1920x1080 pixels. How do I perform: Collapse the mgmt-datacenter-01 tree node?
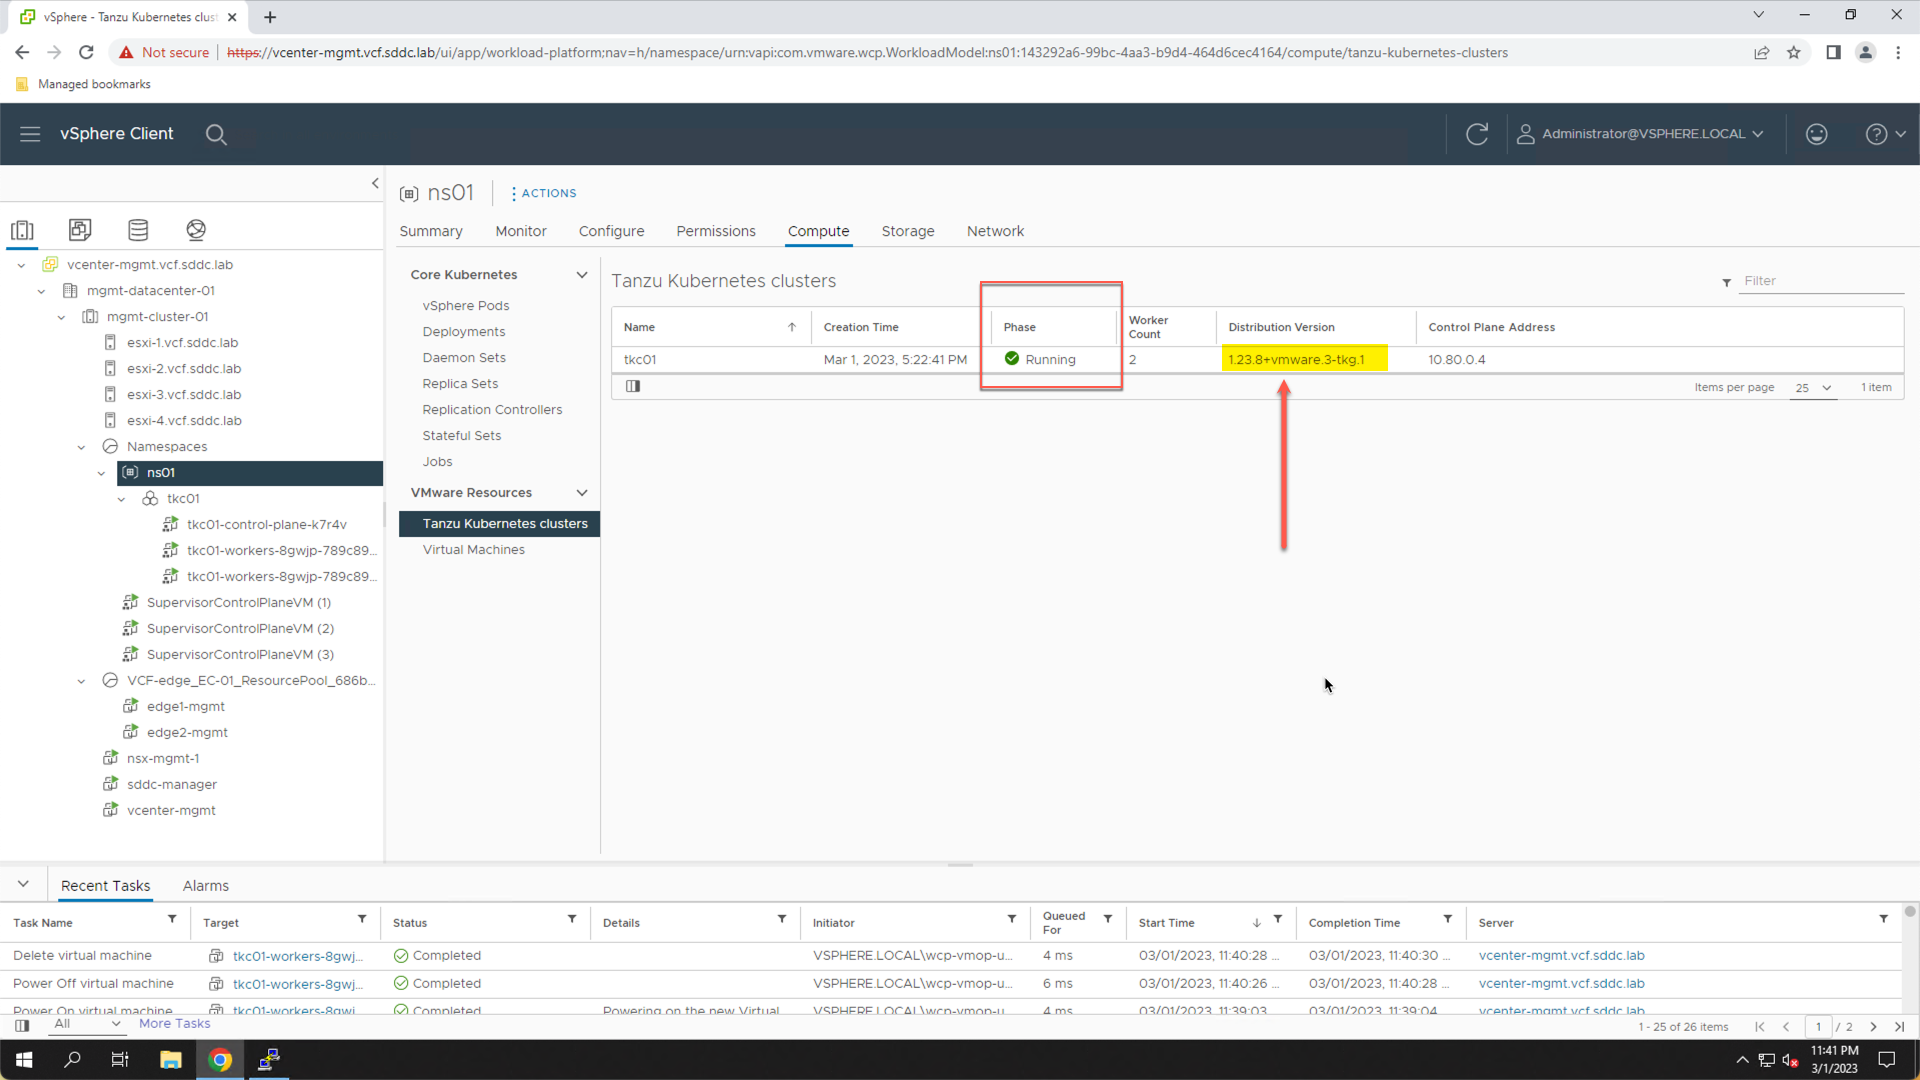[x=41, y=291]
